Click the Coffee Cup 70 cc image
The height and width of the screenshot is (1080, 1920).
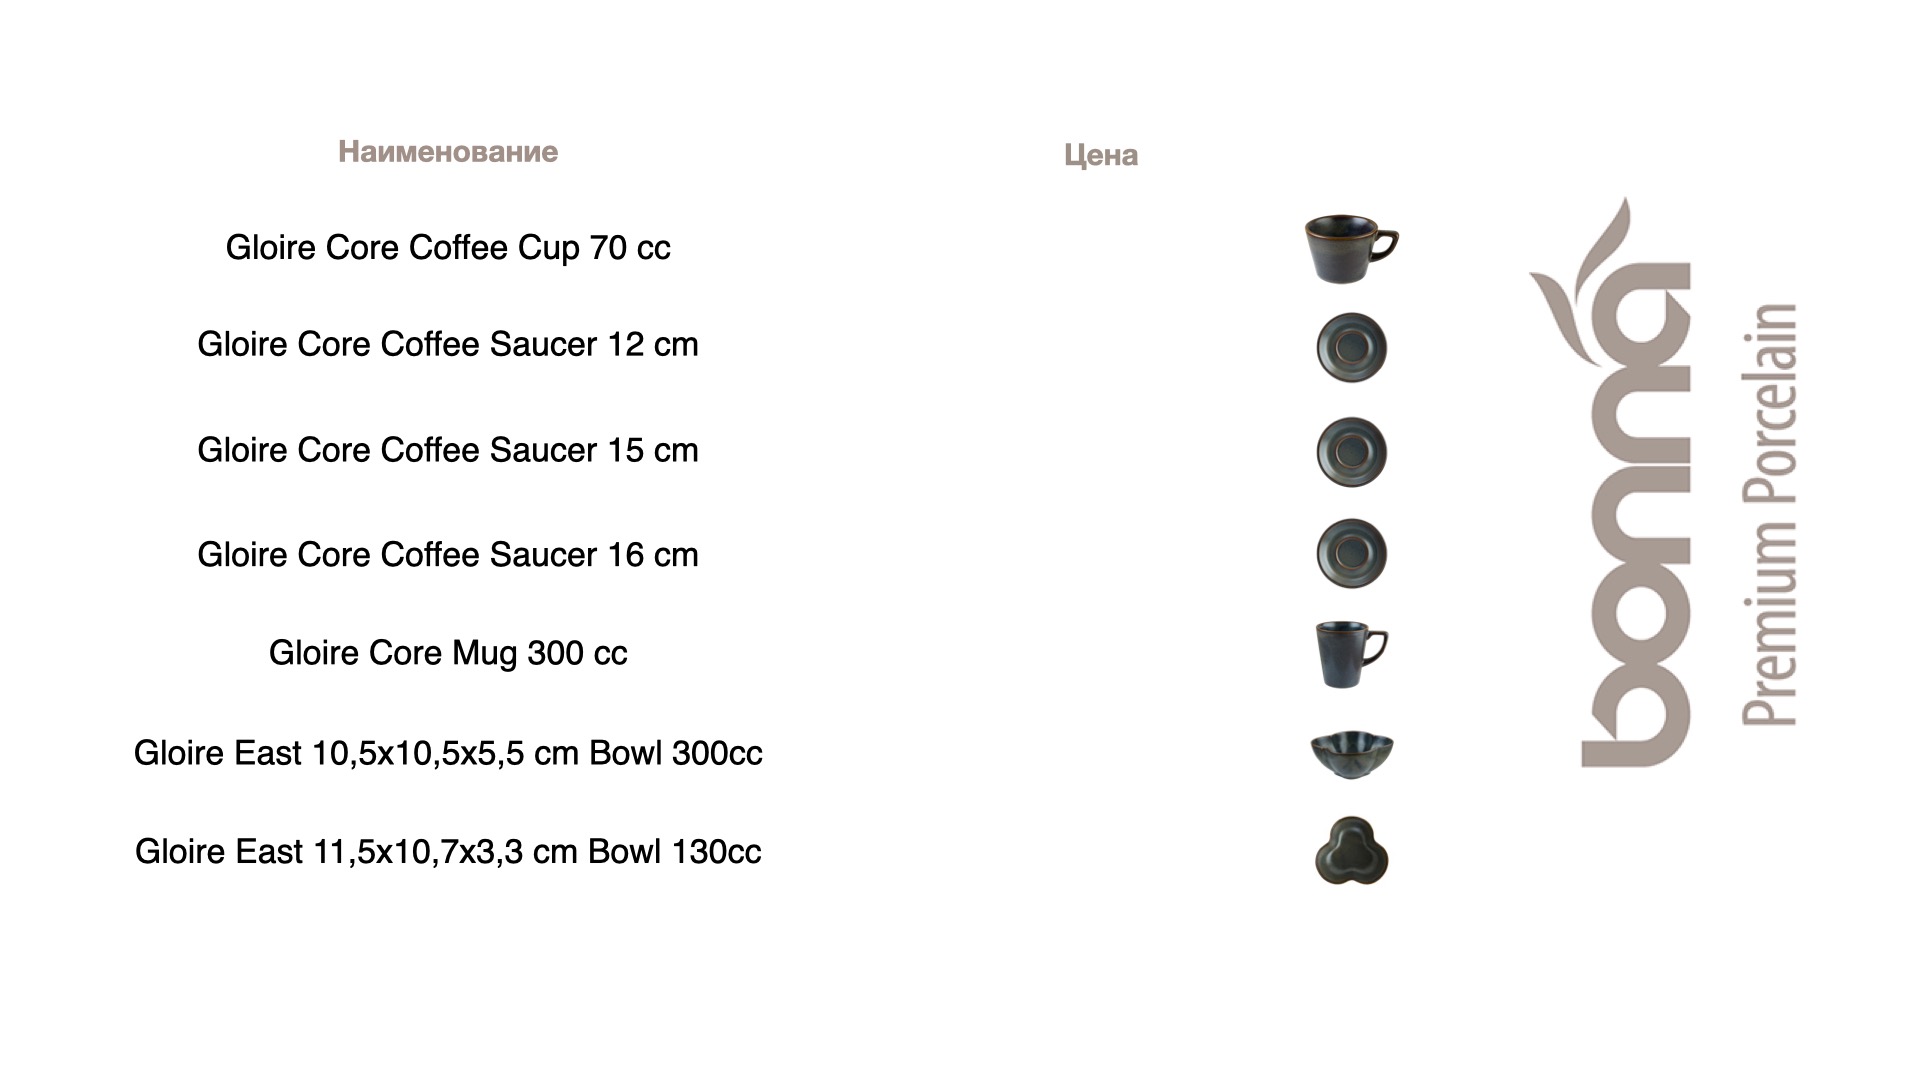pyautogui.click(x=1351, y=249)
